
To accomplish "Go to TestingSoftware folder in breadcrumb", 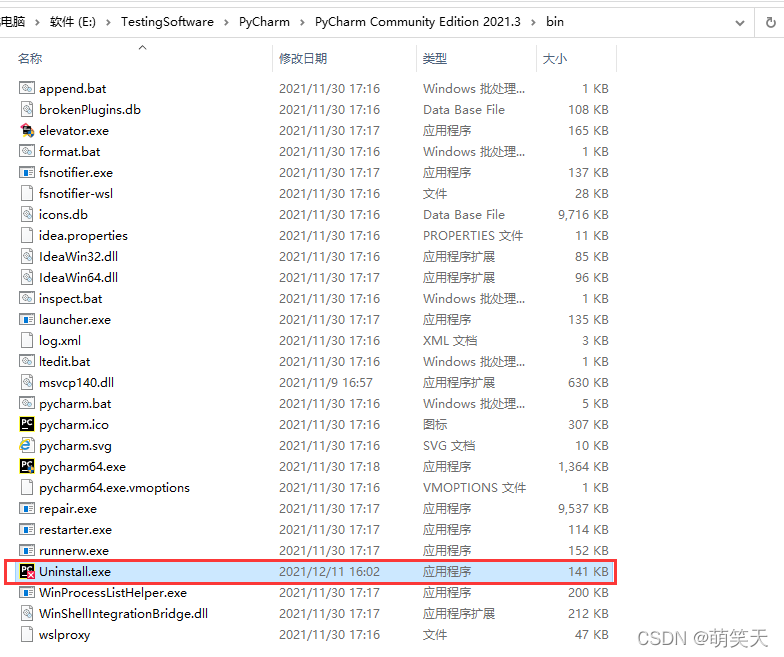I will pyautogui.click(x=167, y=22).
